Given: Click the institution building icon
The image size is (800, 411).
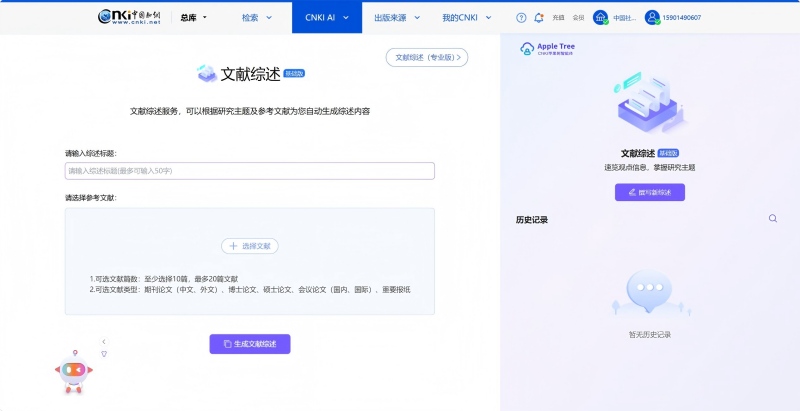Looking at the screenshot, I should click(x=600, y=18).
